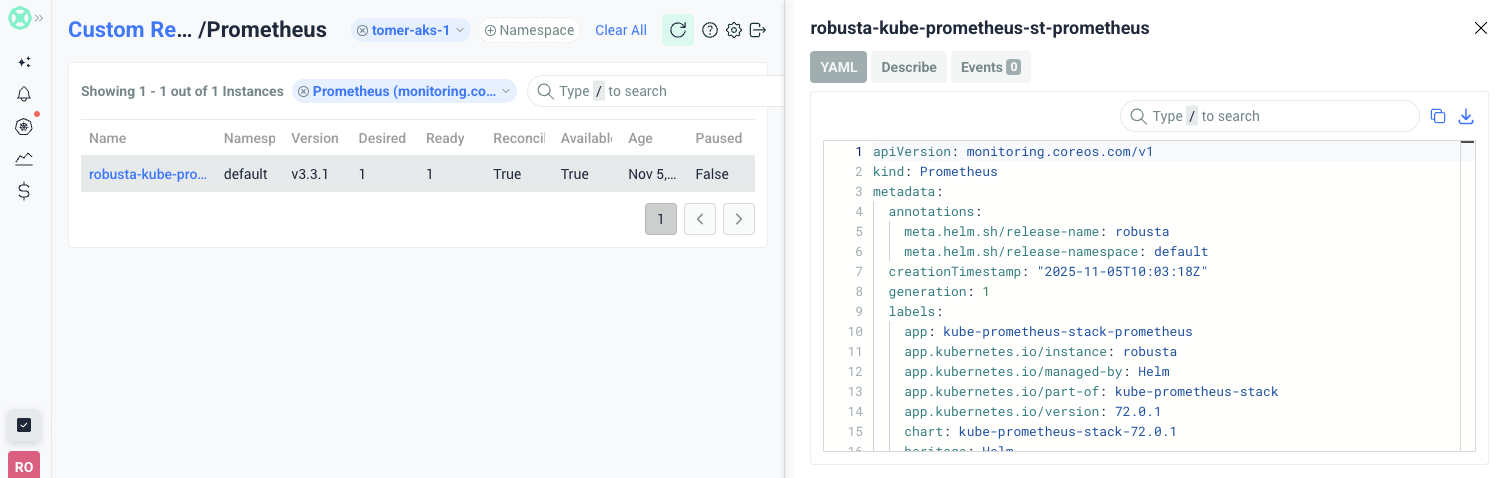Open cost view via the dollar icon

(24, 192)
